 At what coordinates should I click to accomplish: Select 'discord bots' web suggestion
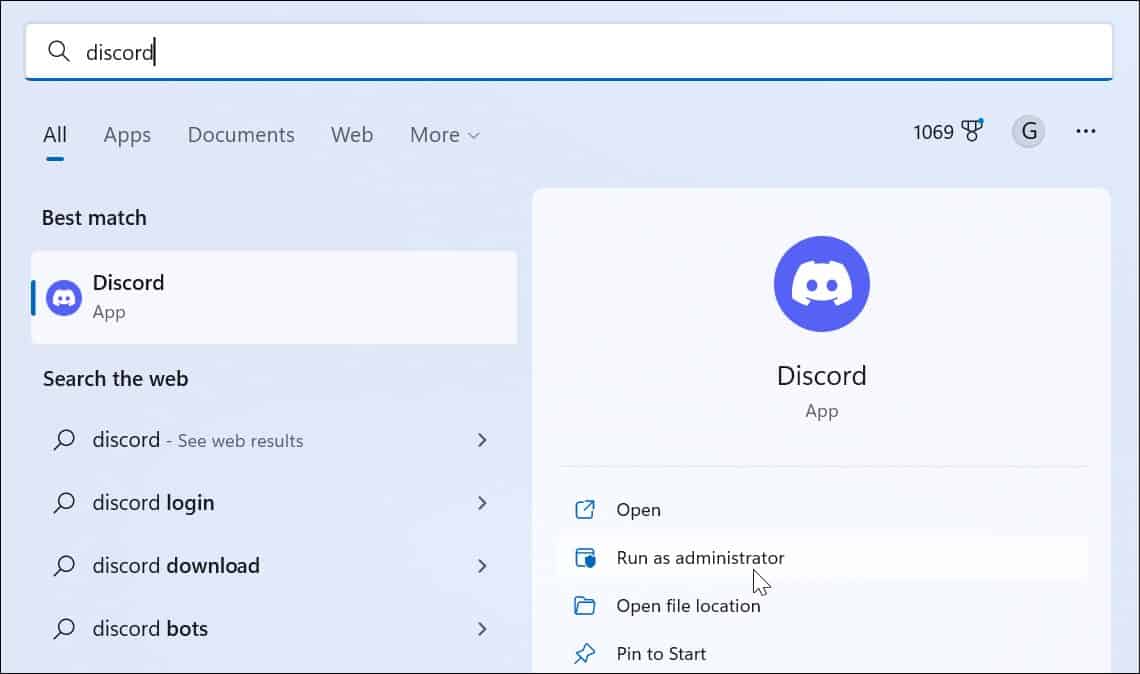pos(274,629)
